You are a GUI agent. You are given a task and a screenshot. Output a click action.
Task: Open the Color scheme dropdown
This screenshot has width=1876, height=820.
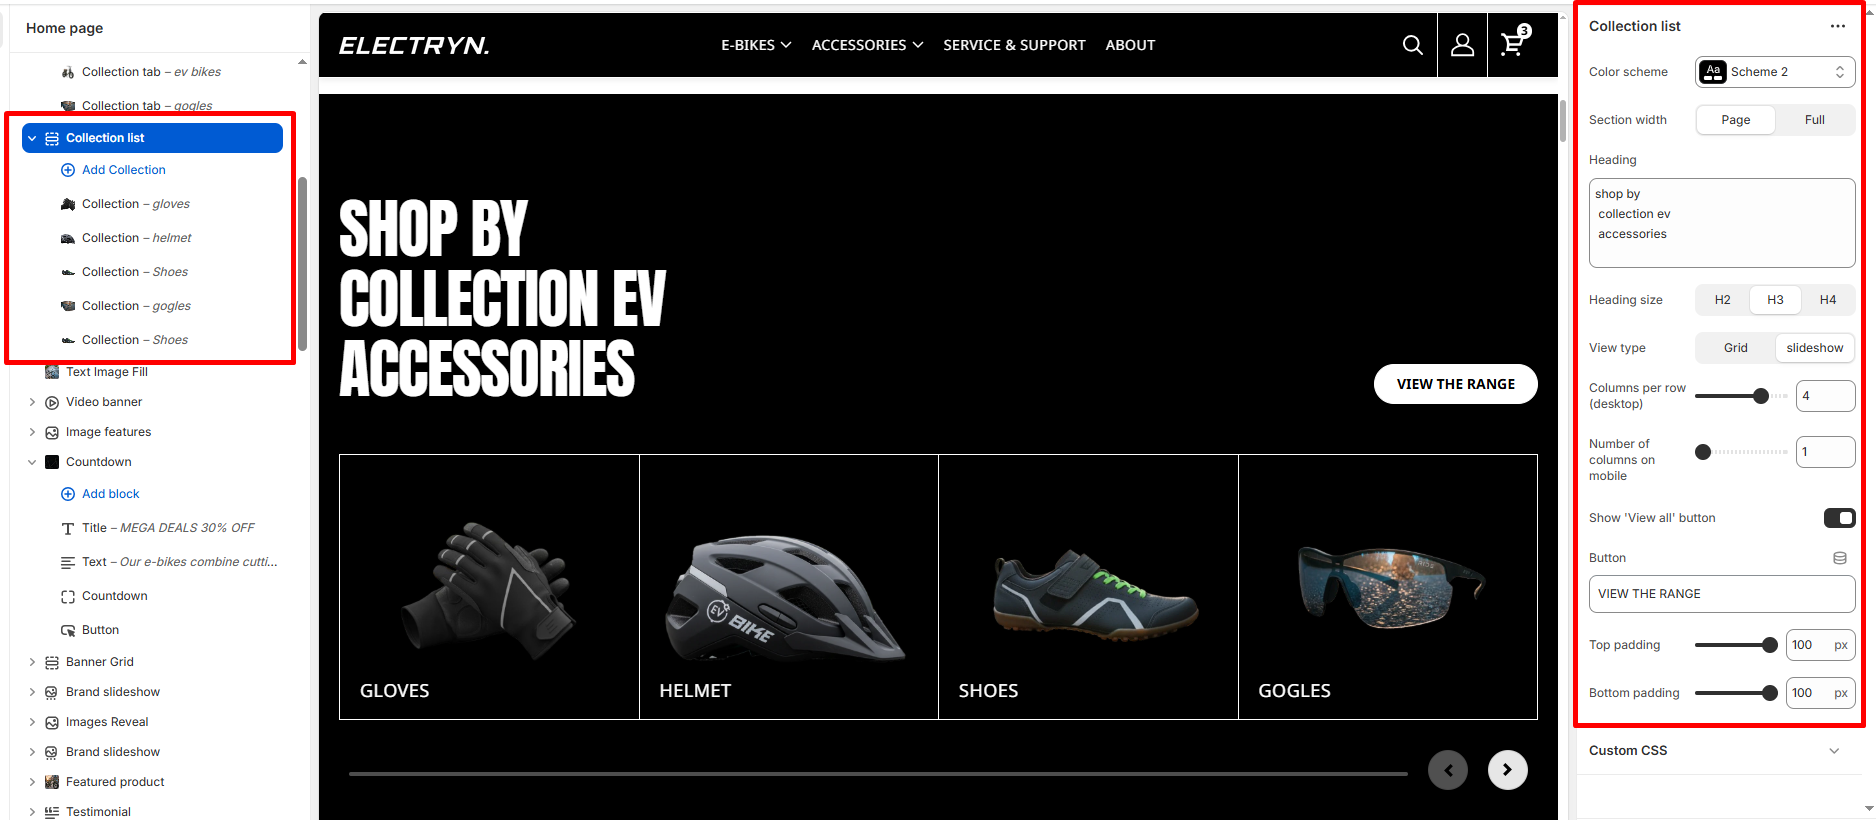coord(1775,72)
